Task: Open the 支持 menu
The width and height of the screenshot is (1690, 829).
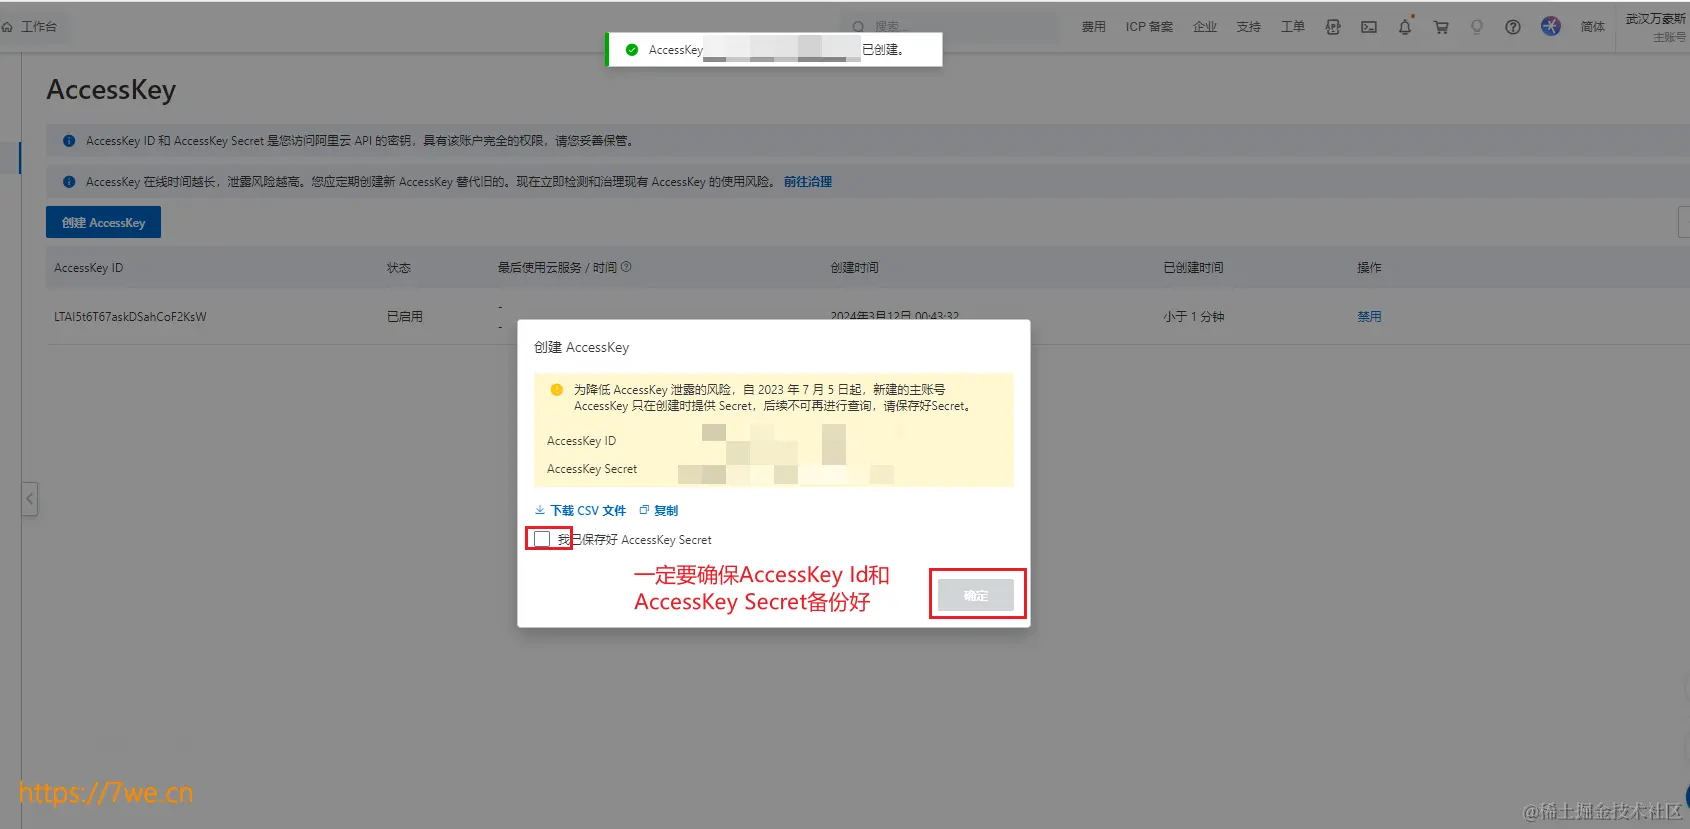Action: pyautogui.click(x=1249, y=27)
